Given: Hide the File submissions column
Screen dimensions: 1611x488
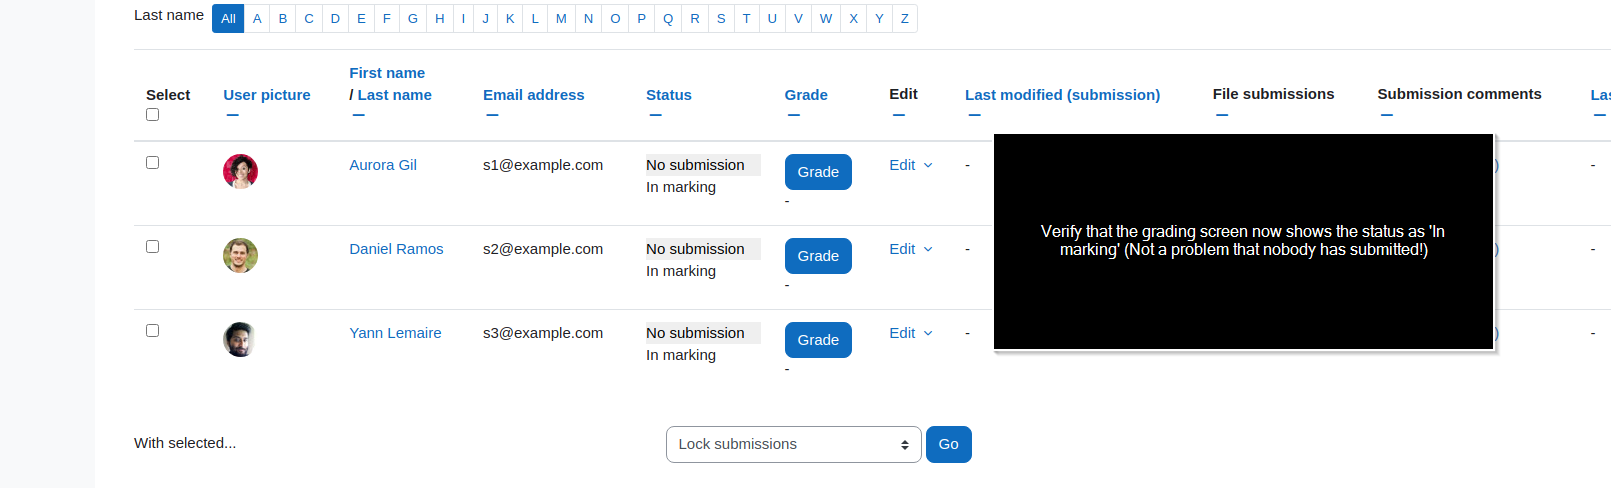Looking at the screenshot, I should pyautogui.click(x=1221, y=115).
